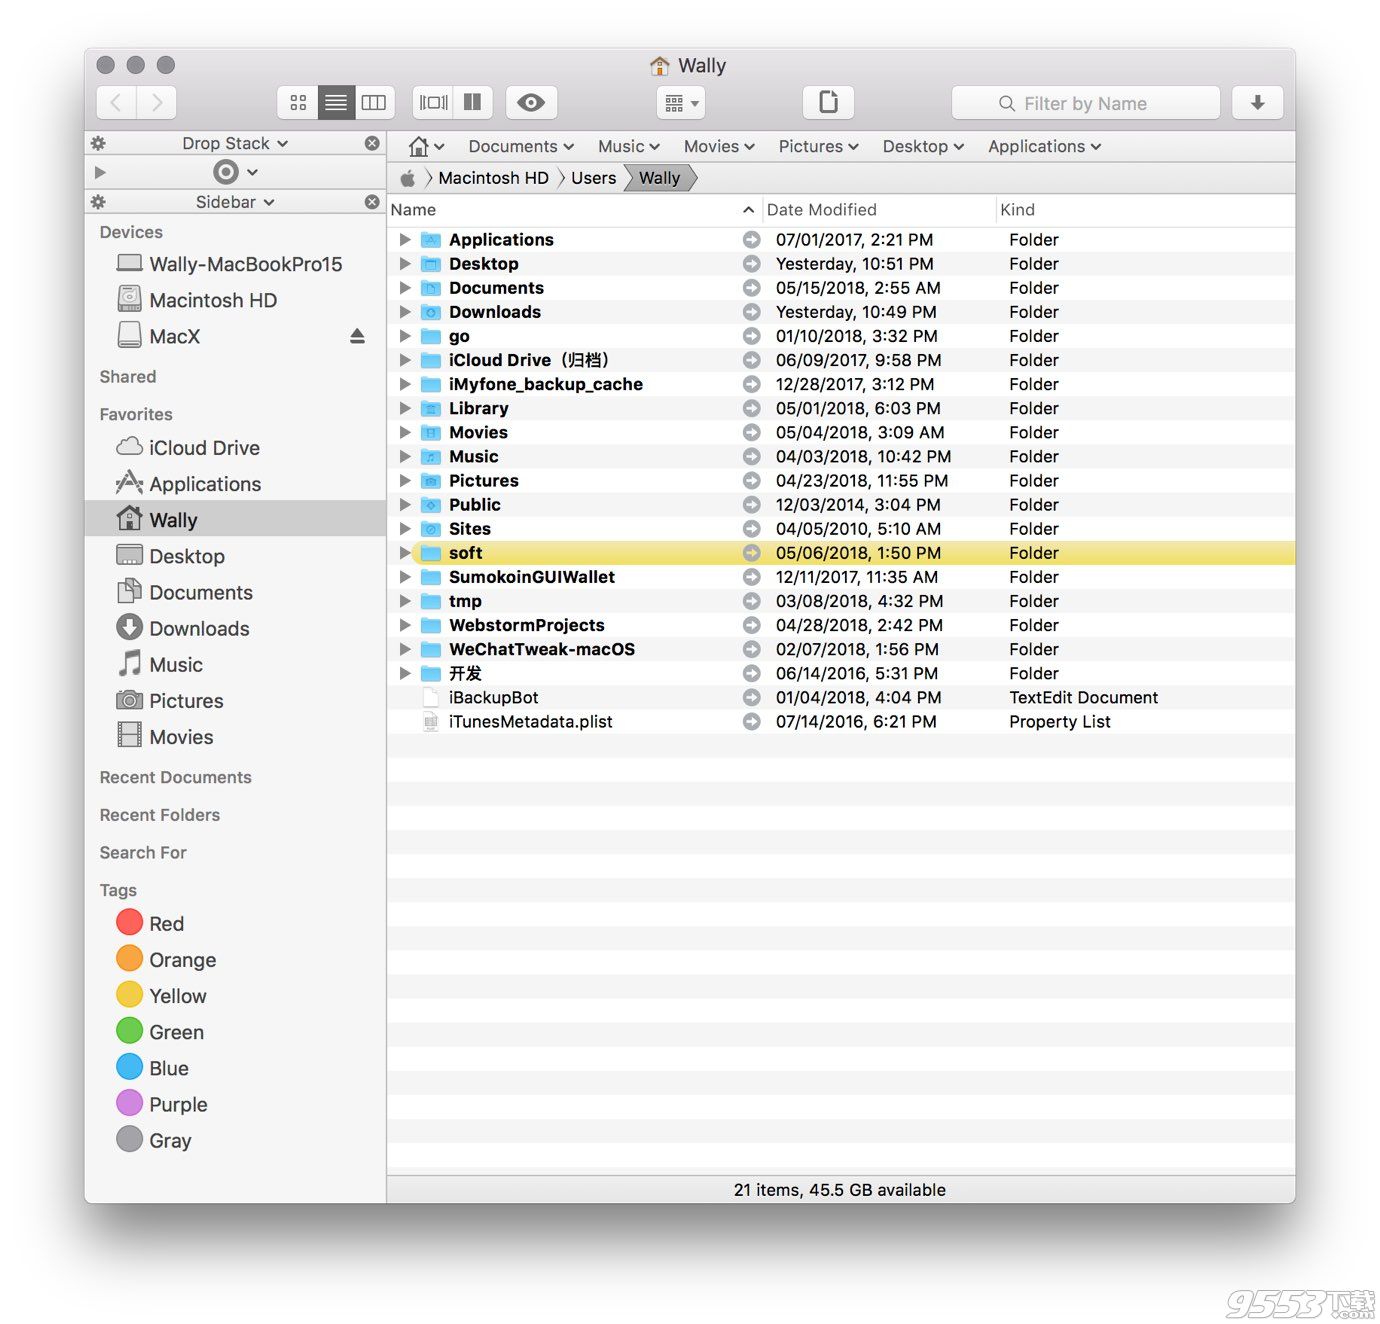The height and width of the screenshot is (1324, 1380).
Task: Expand the Documents folder disclosure triangle
Action: (405, 288)
